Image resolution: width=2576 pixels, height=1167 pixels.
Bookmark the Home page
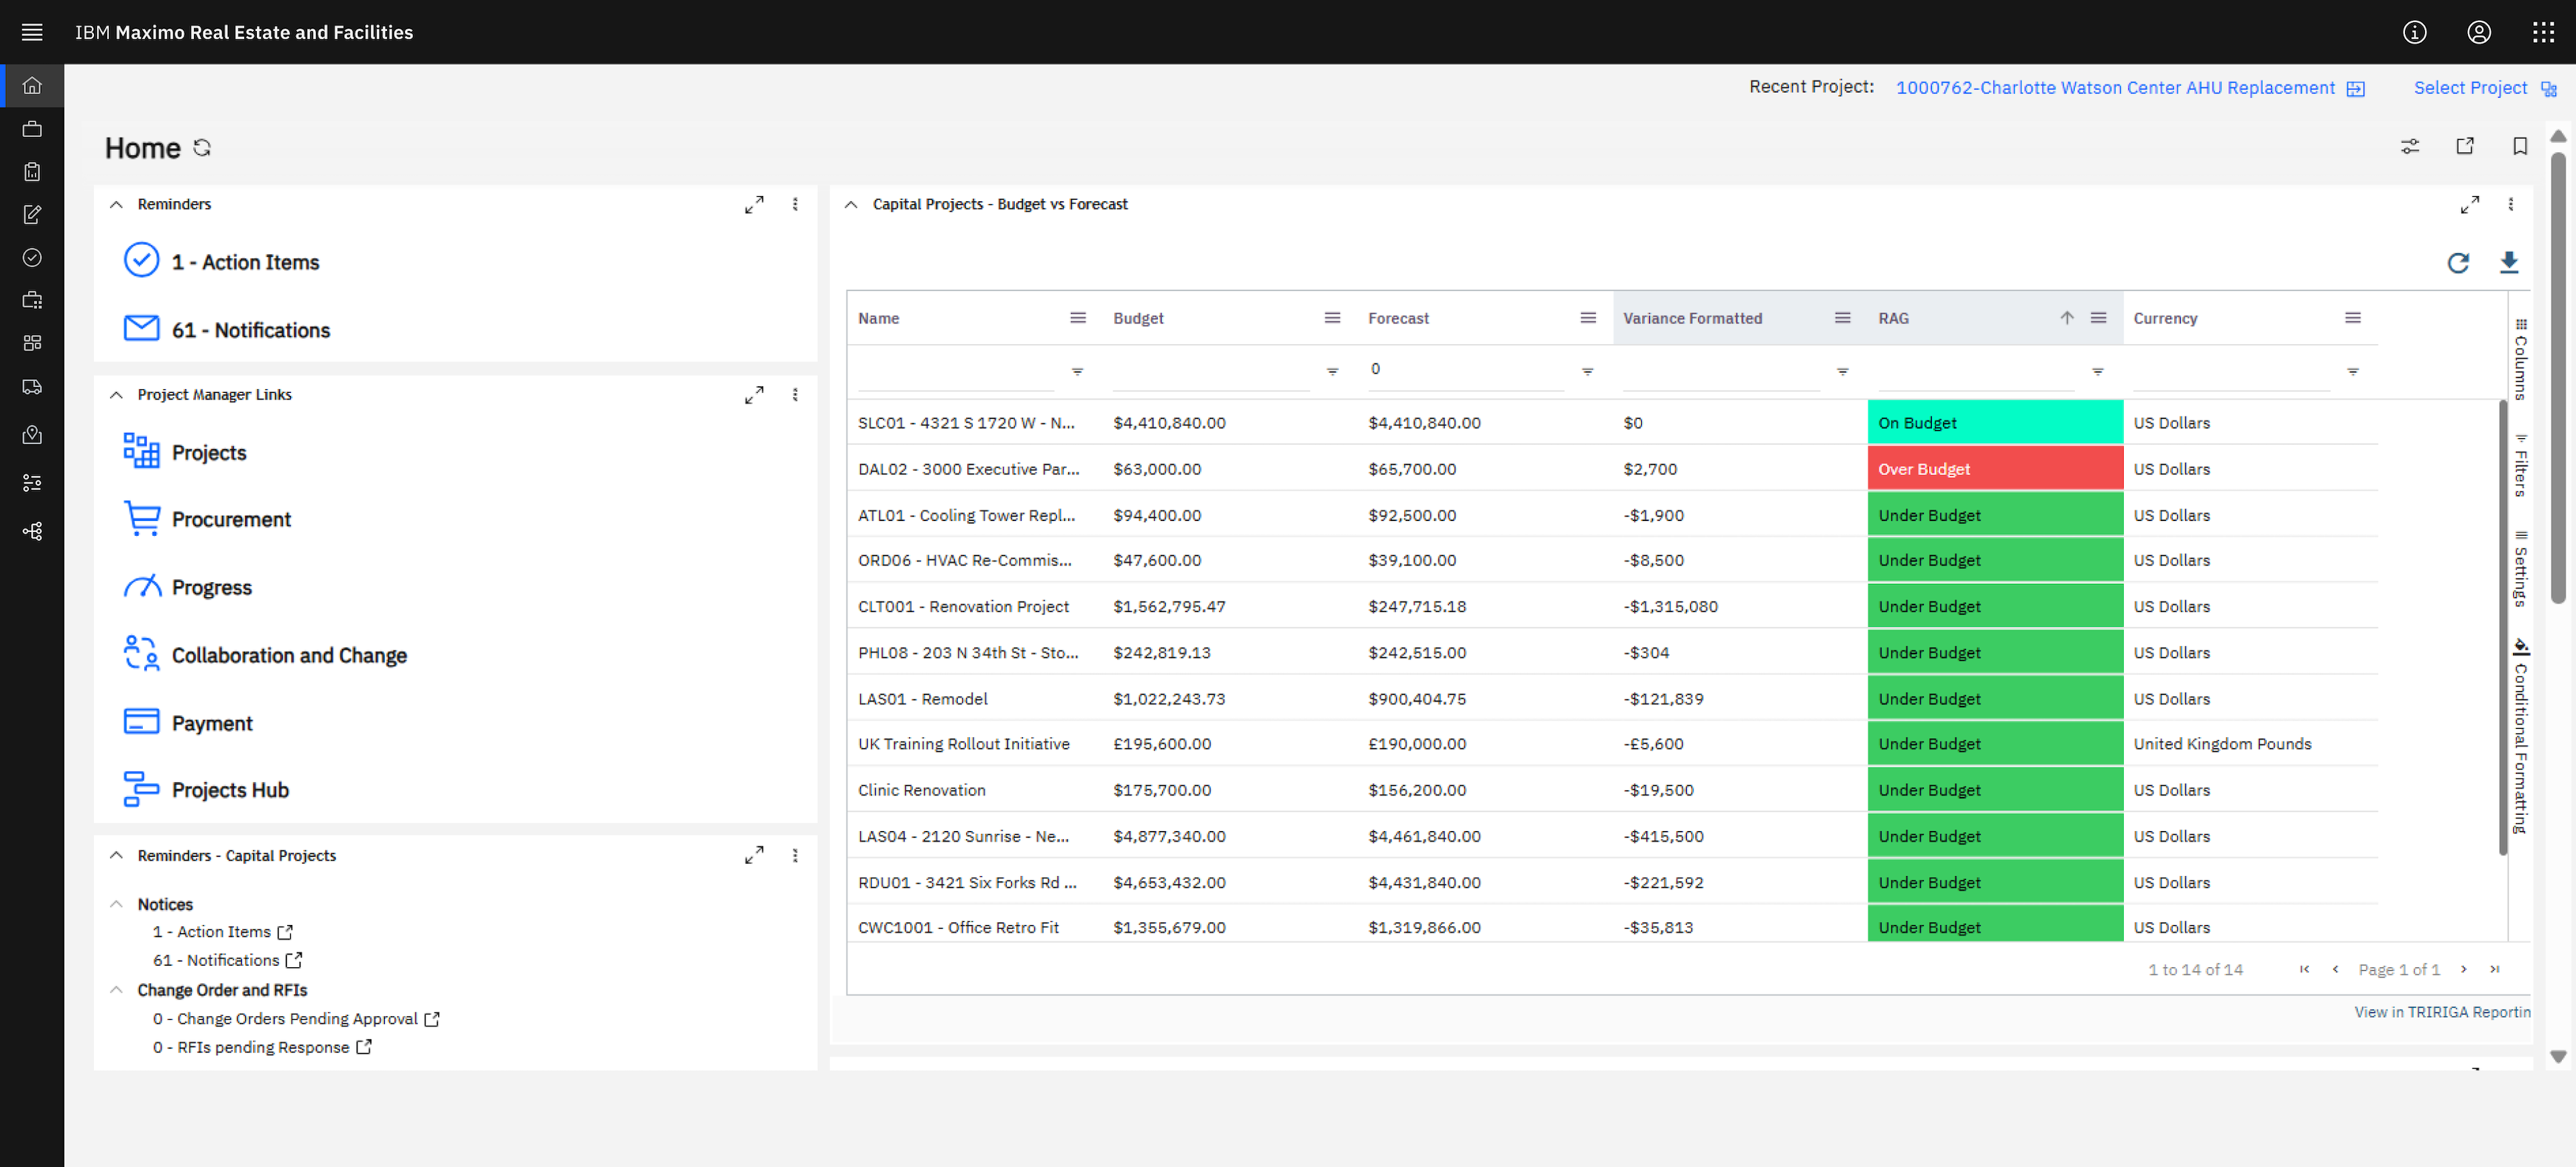click(x=2519, y=146)
